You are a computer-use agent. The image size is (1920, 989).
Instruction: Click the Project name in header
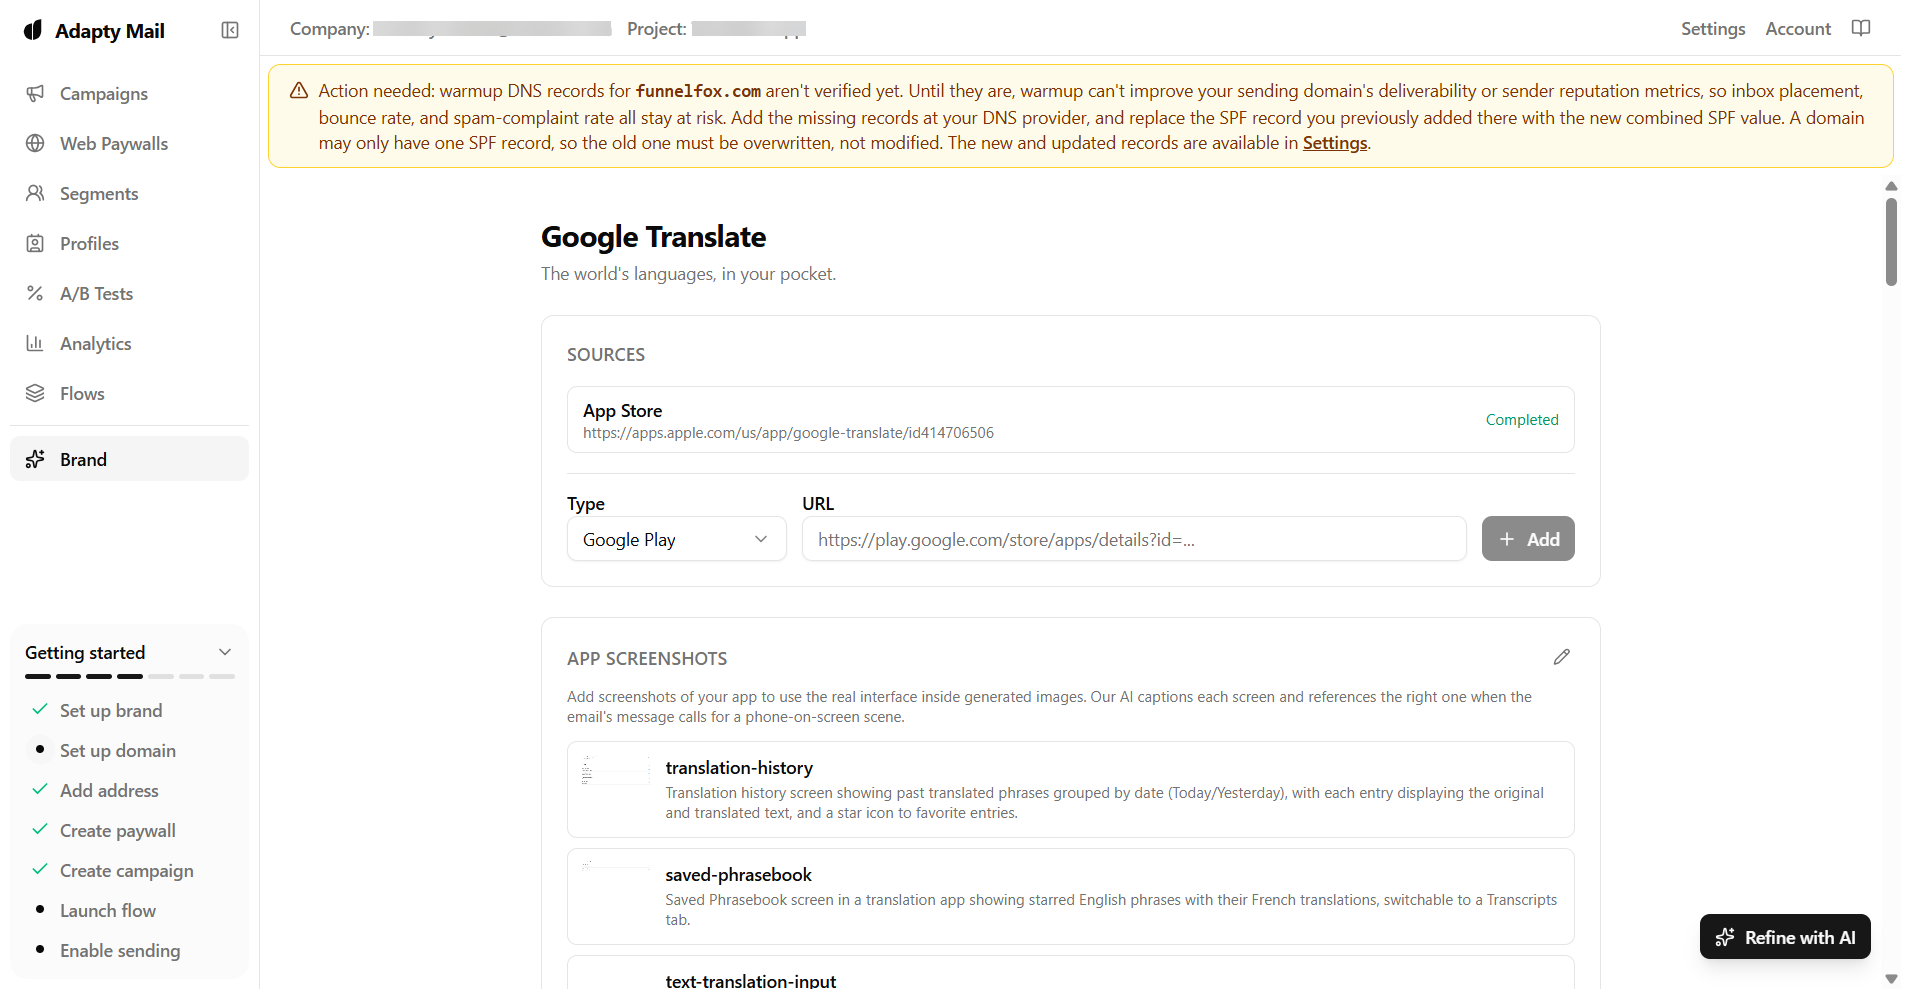(x=749, y=29)
